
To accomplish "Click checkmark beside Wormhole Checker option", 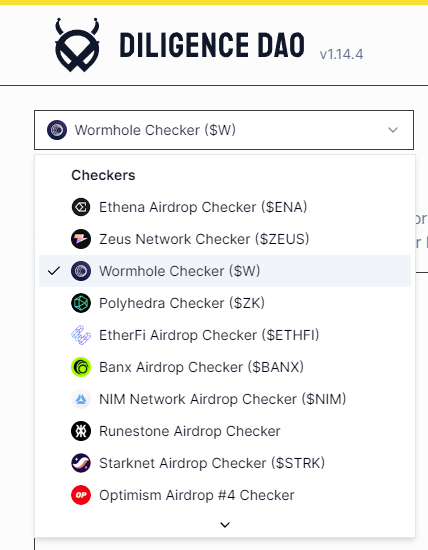I will point(54,271).
